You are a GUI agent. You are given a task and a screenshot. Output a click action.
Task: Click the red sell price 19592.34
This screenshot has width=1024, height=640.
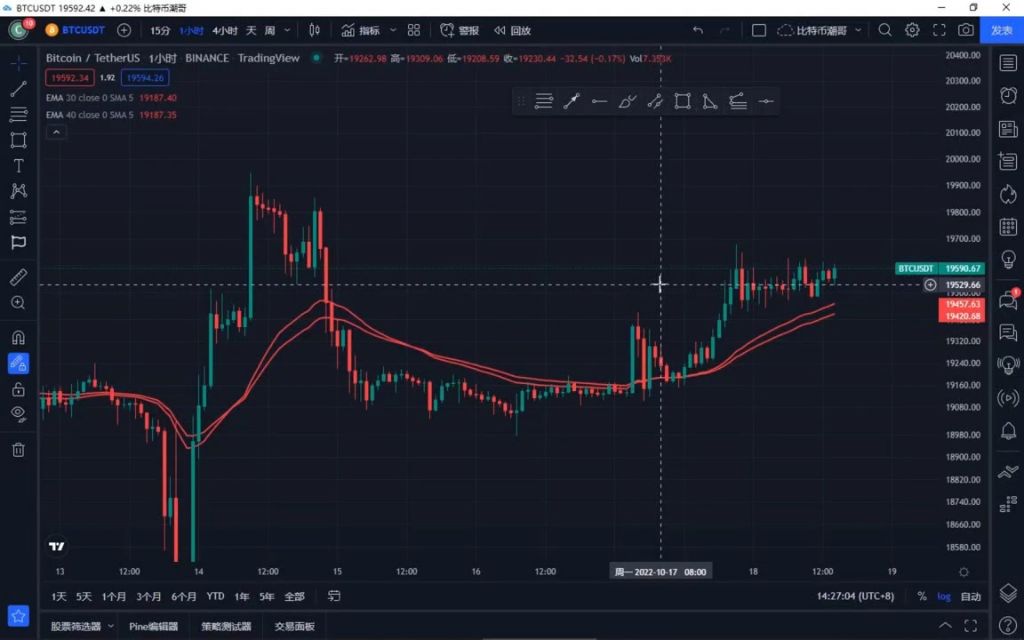pyautogui.click(x=70, y=78)
